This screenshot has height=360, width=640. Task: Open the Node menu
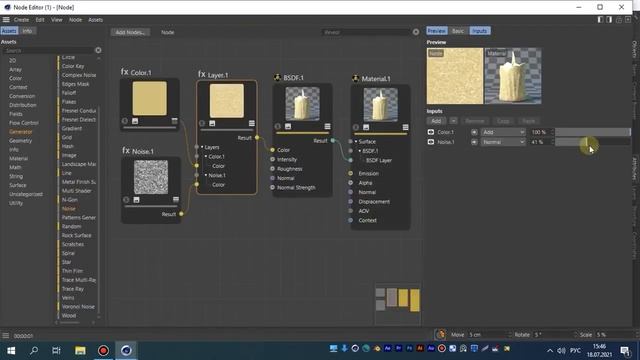tap(75, 20)
